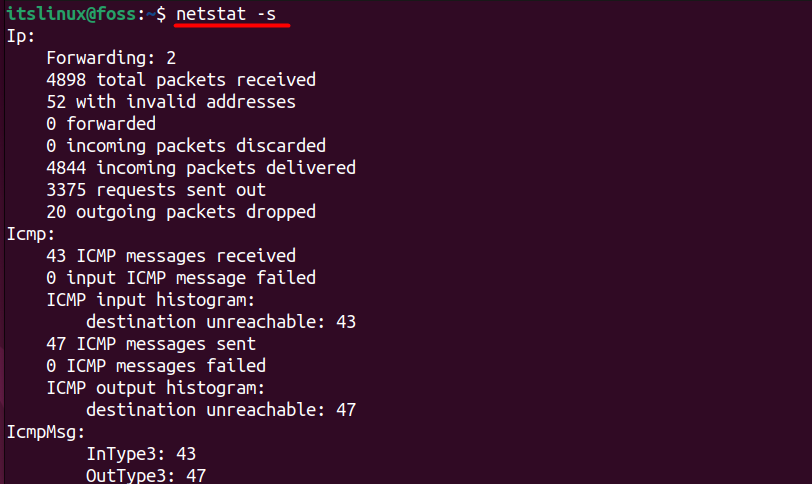Select the IcmpMsg: section header
812x484 pixels.
point(46,432)
